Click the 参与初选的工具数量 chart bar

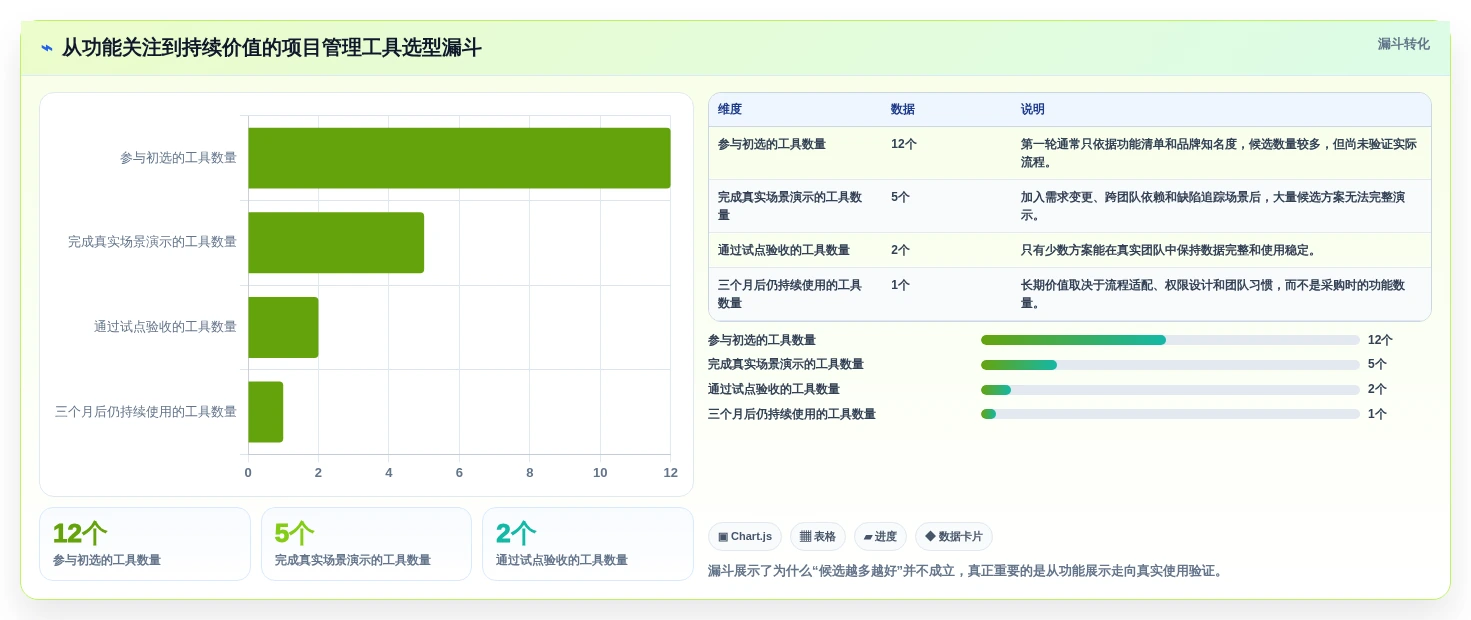(459, 158)
